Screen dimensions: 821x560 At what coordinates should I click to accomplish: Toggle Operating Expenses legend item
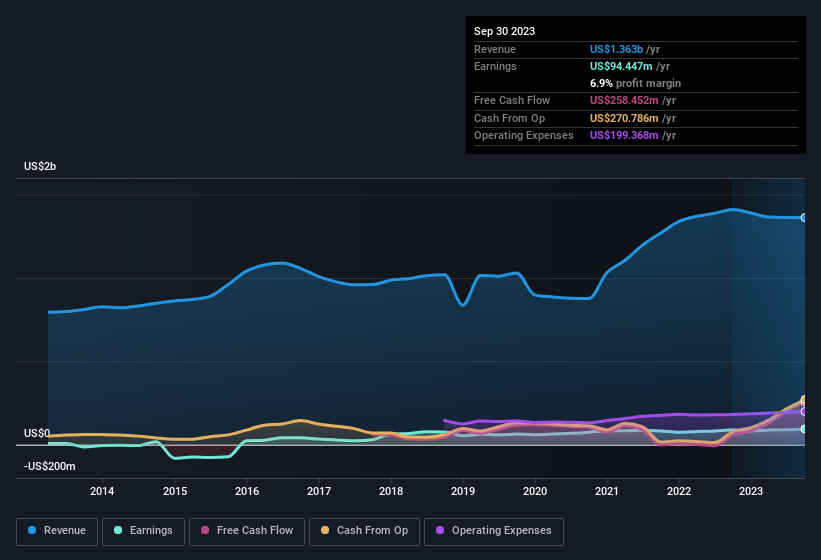[493, 530]
